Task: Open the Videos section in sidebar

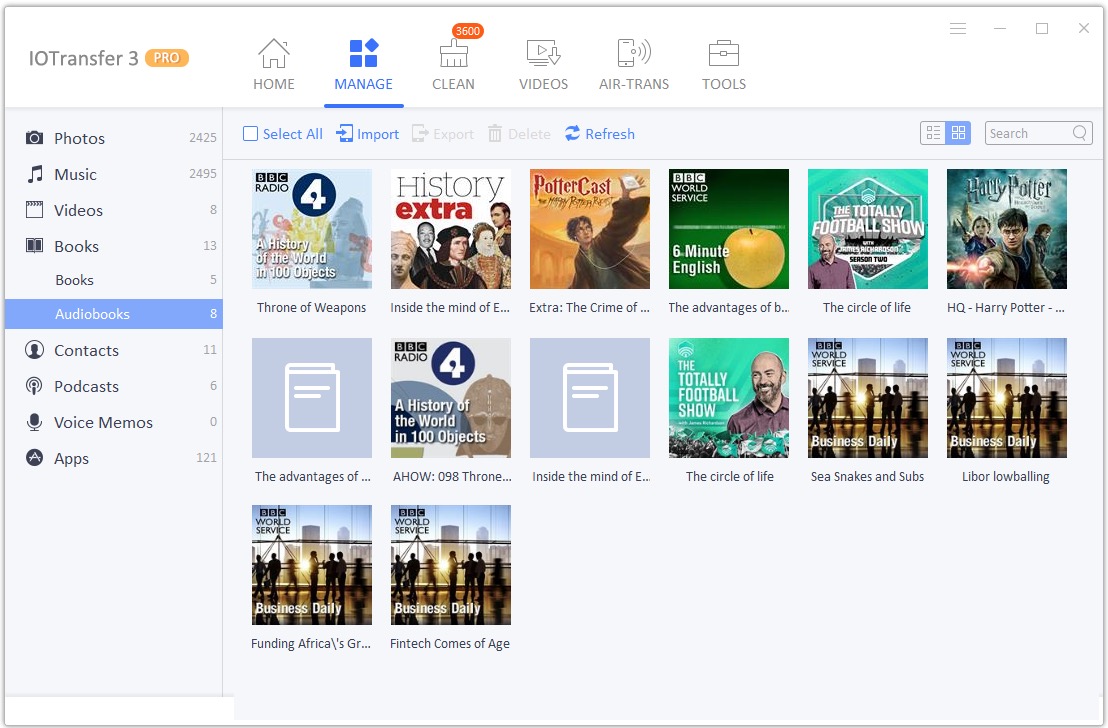Action: coord(37,210)
